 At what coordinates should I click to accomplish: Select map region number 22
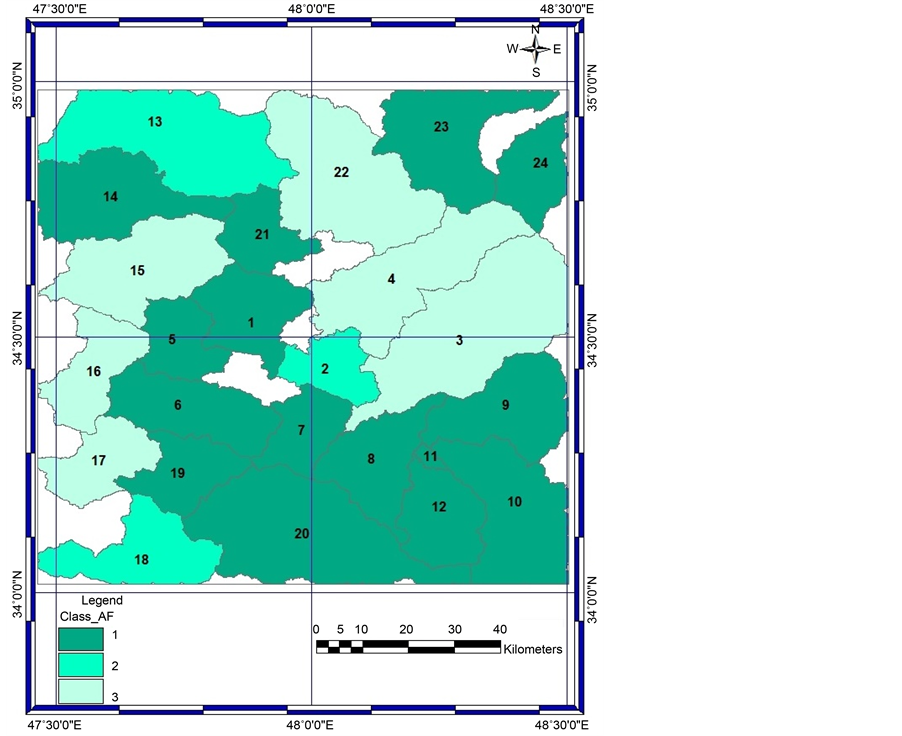click(341, 172)
